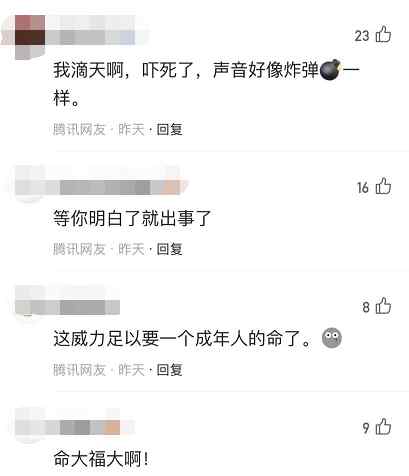The height and width of the screenshot is (476, 409).
Task: Open blurred username above "命大福大啊!"
Action: pos(90,427)
